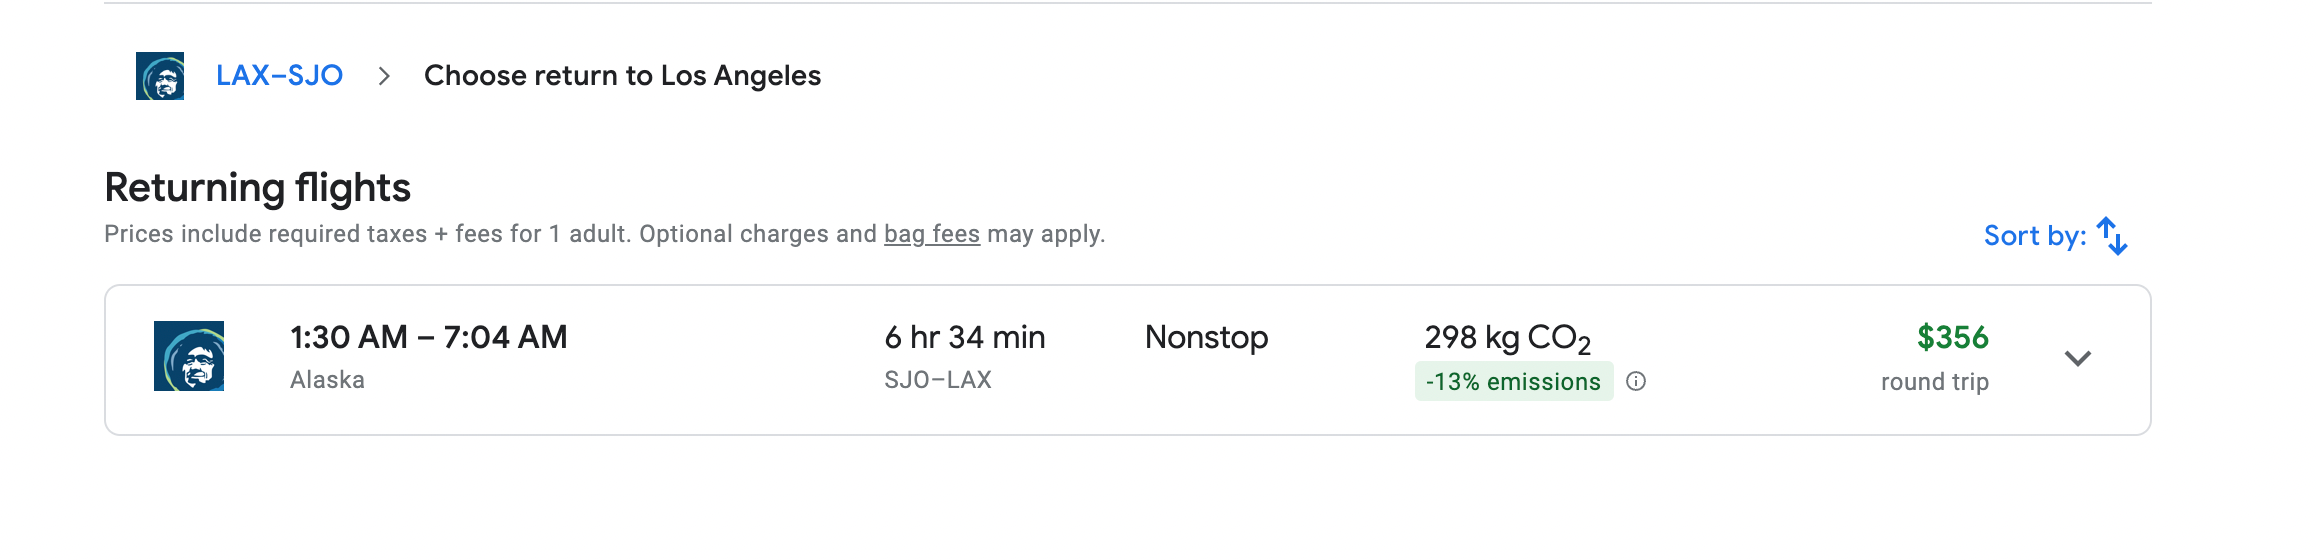Click the 298 kg CO2 emissions figure

tap(1506, 338)
